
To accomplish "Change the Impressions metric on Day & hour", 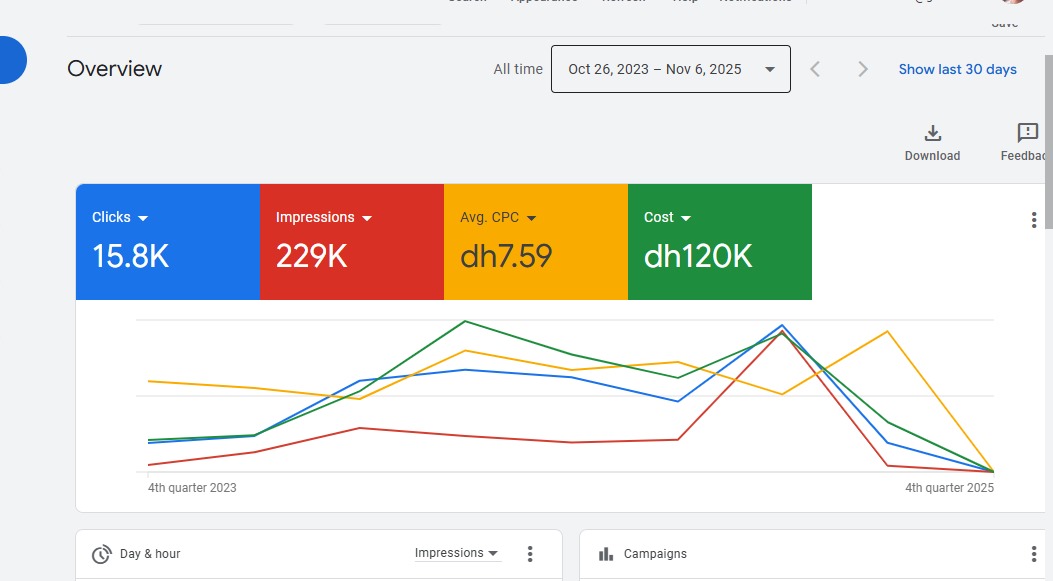I will point(457,552).
